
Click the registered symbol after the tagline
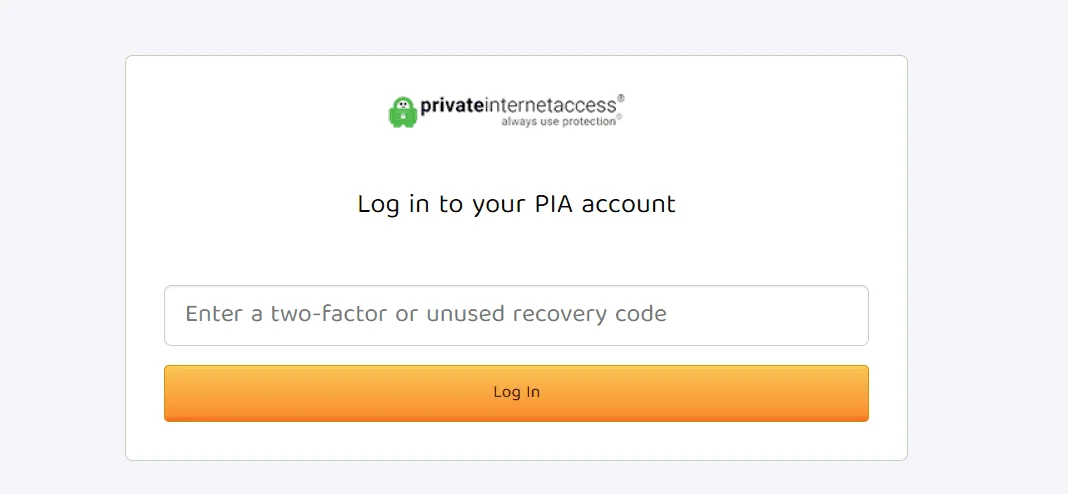619,119
